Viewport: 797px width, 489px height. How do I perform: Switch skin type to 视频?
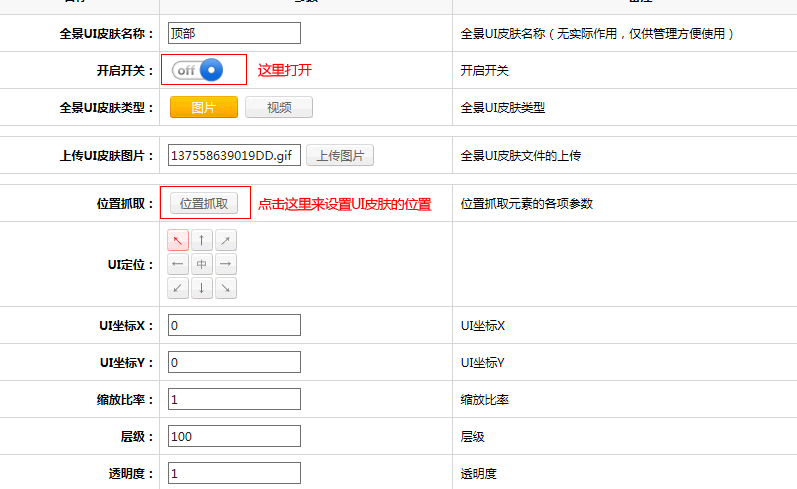[x=279, y=108]
